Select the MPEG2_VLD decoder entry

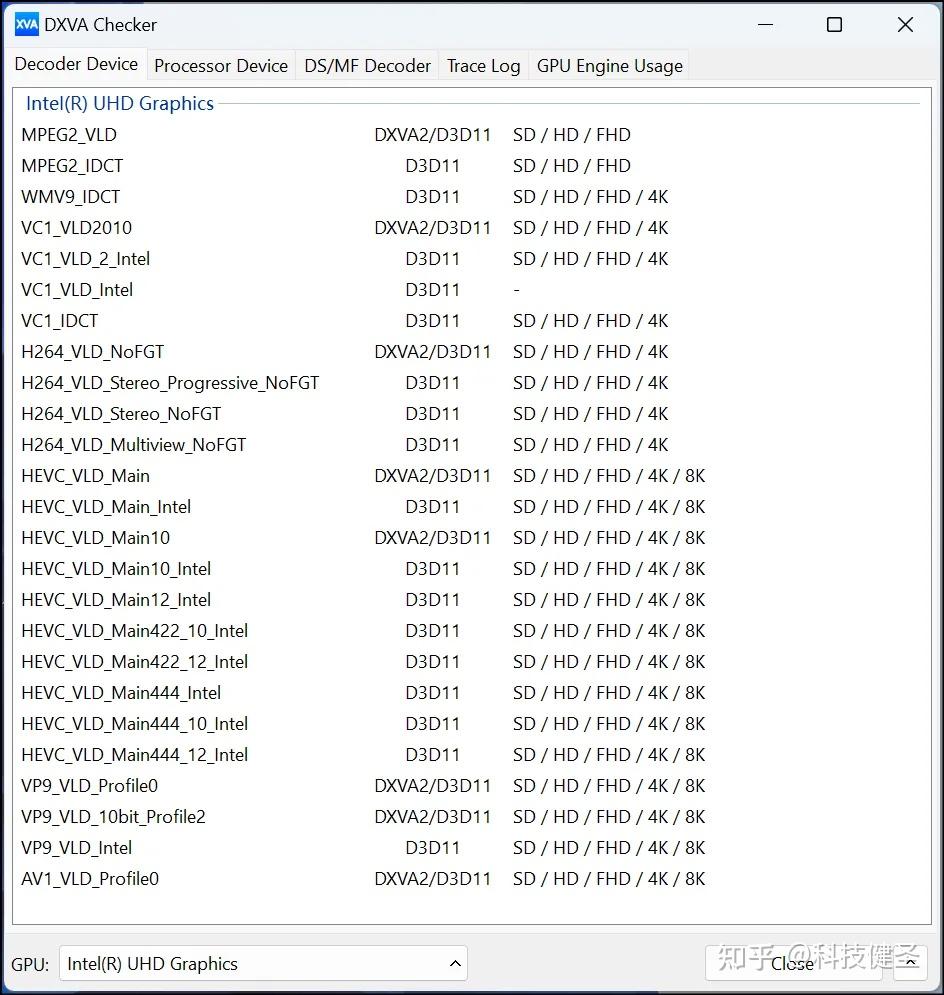coord(69,134)
